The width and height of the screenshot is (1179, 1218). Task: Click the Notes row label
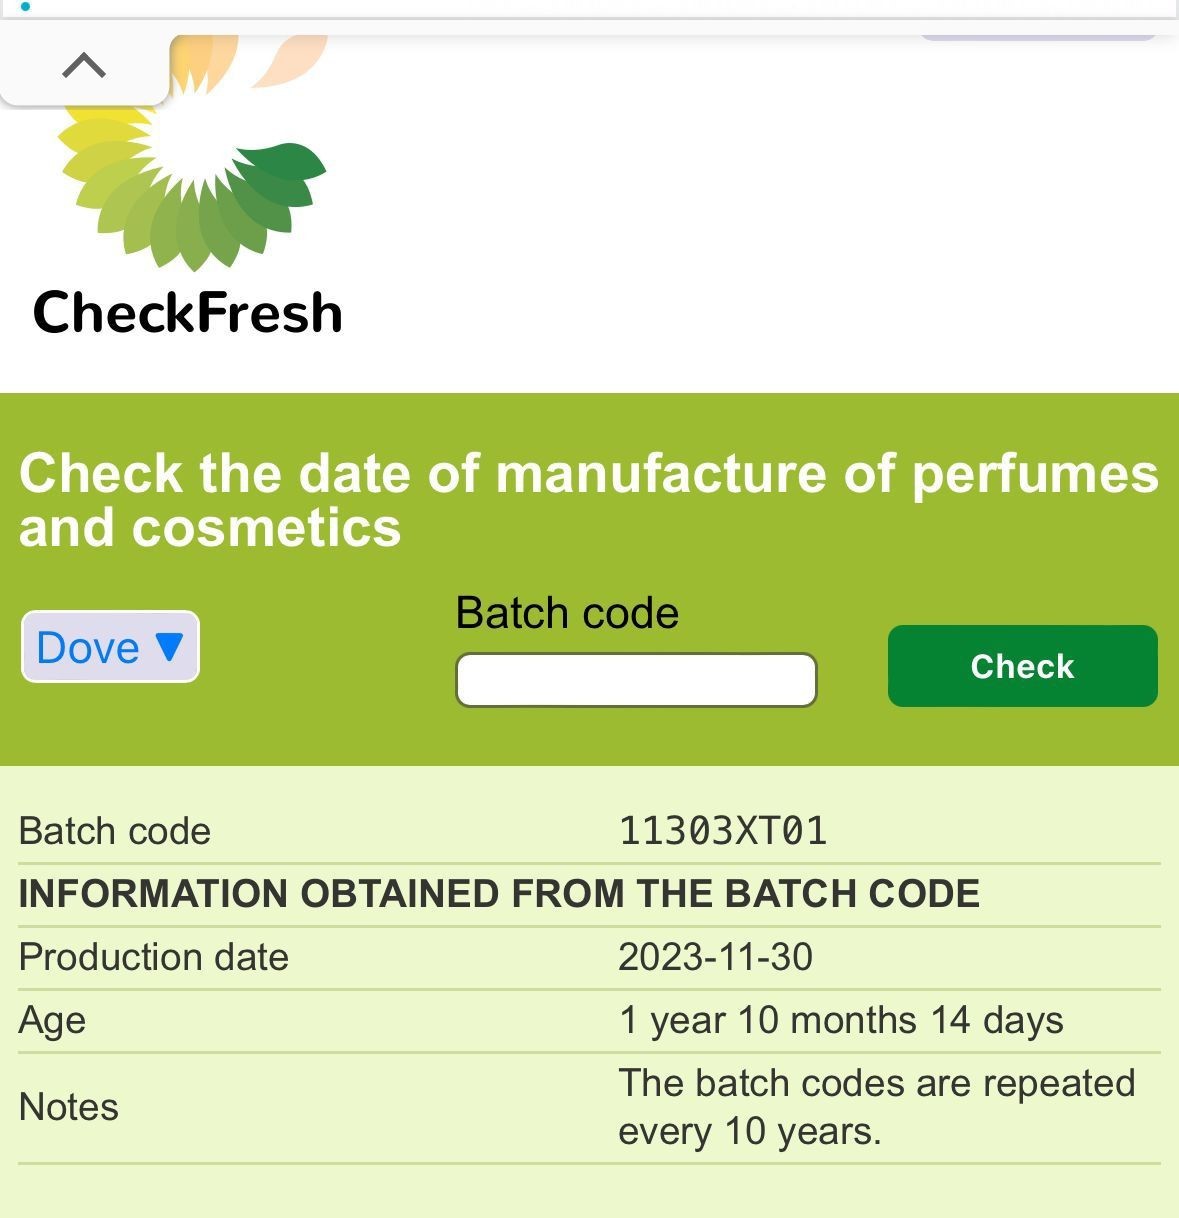pyautogui.click(x=69, y=1107)
